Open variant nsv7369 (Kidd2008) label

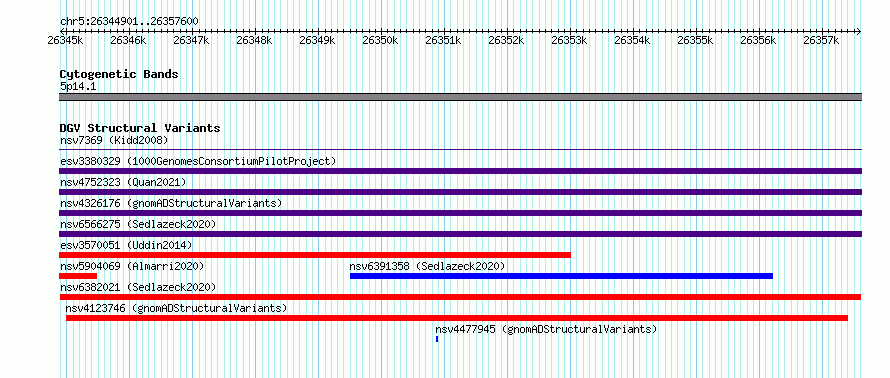(x=114, y=140)
